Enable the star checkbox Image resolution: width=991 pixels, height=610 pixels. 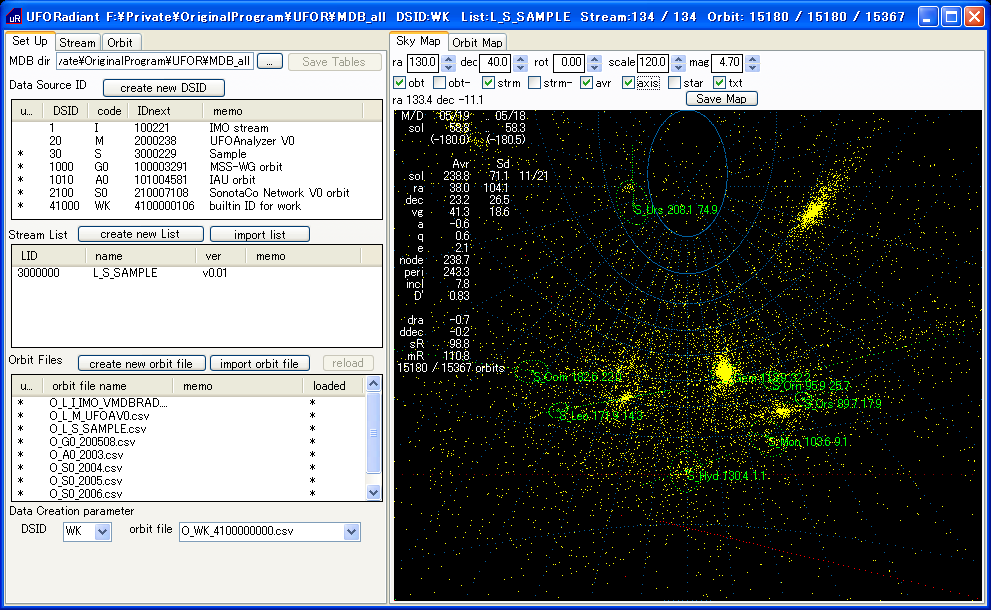[674, 83]
